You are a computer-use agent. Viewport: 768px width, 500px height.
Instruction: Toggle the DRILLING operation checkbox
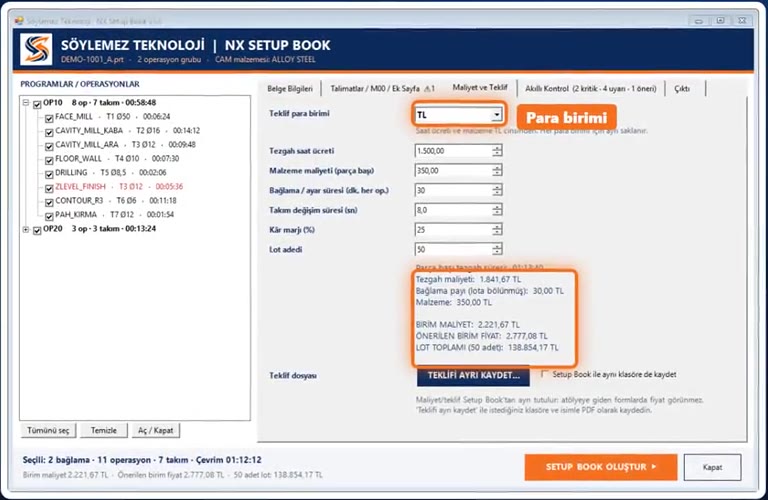(49, 174)
